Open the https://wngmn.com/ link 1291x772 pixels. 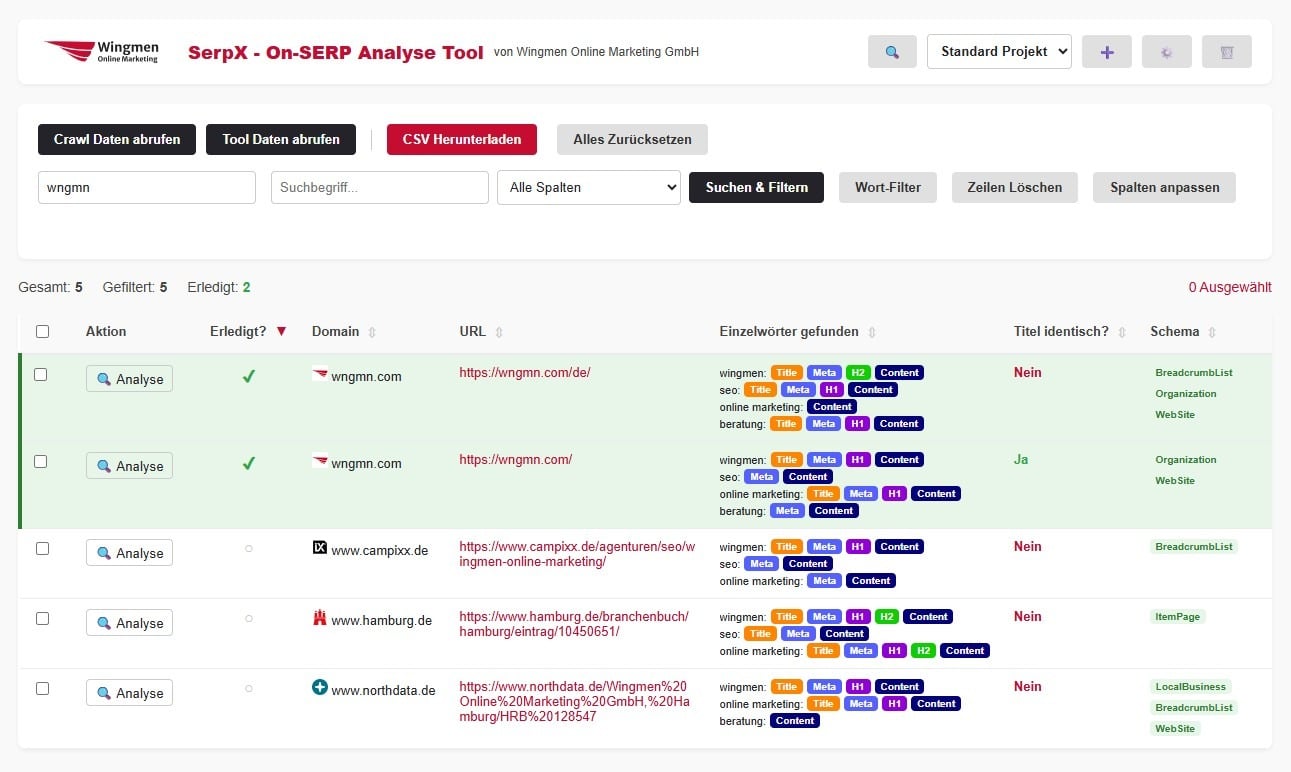[516, 460]
